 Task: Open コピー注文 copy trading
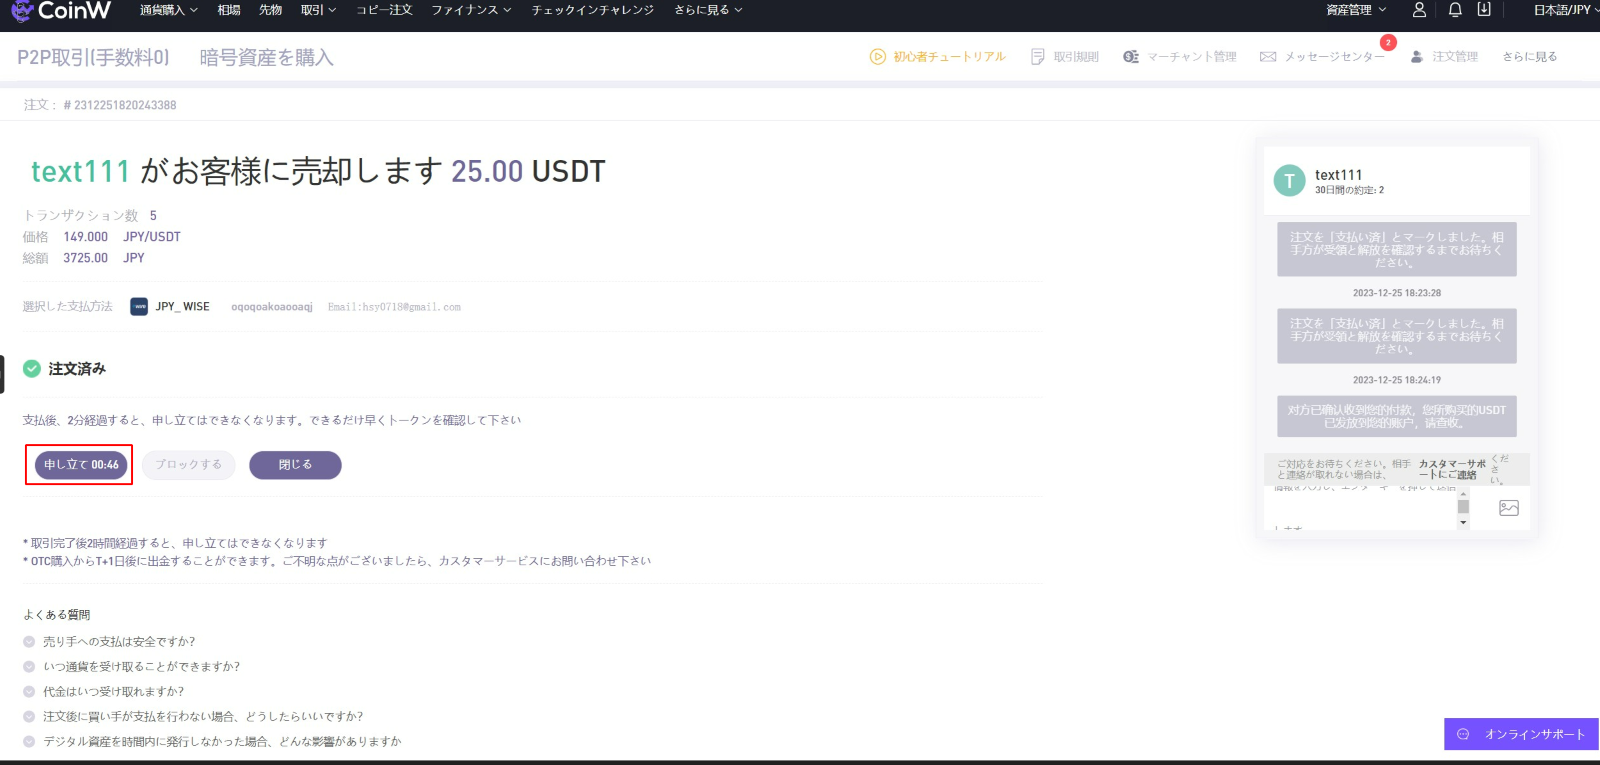click(384, 10)
